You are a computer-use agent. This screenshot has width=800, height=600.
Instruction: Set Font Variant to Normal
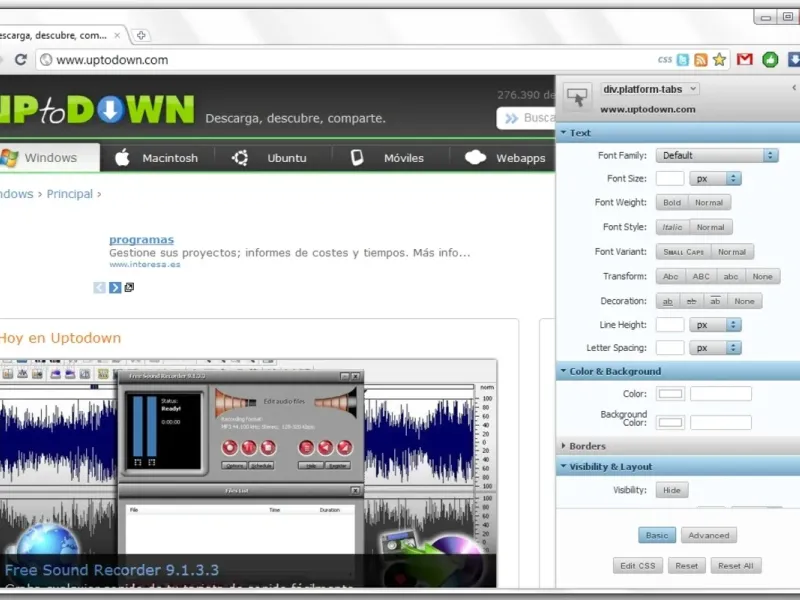point(732,252)
